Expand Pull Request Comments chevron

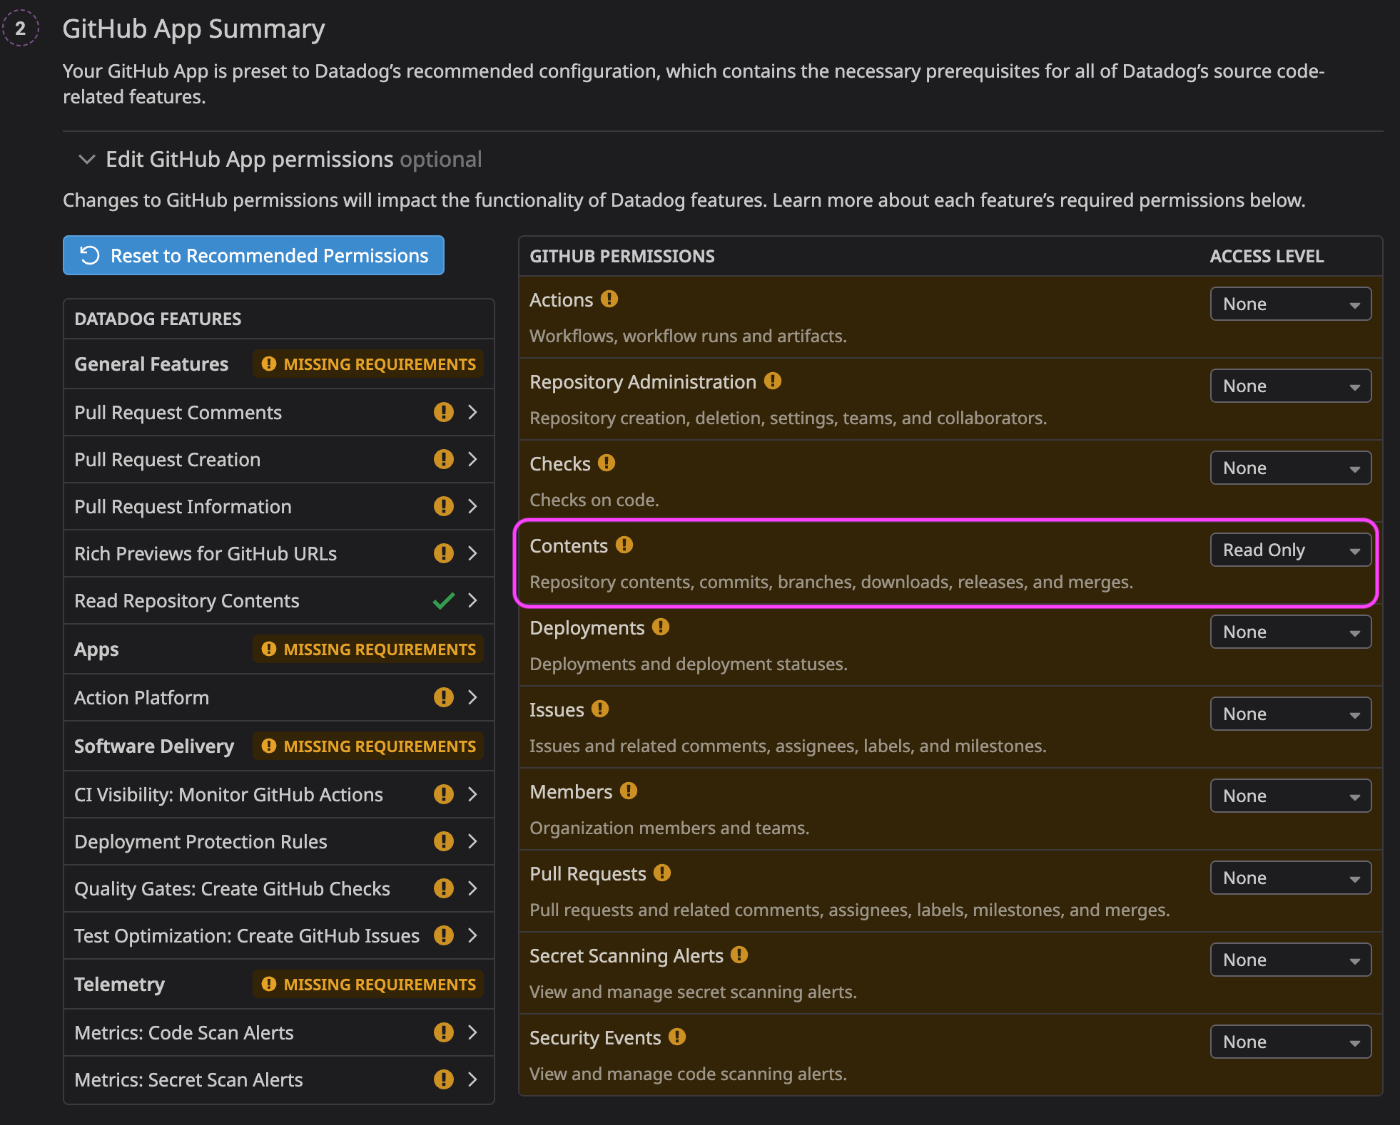click(473, 412)
